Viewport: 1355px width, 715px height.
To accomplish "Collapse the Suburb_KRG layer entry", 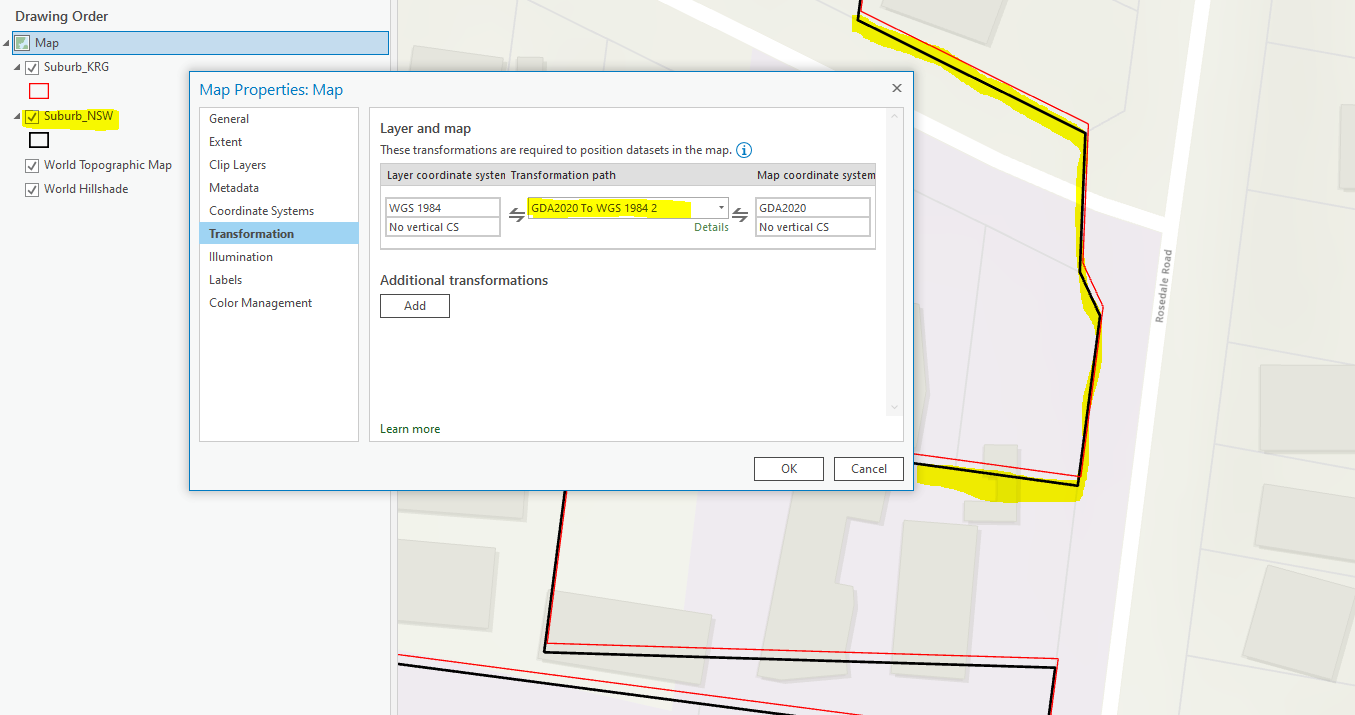I will 17,66.
